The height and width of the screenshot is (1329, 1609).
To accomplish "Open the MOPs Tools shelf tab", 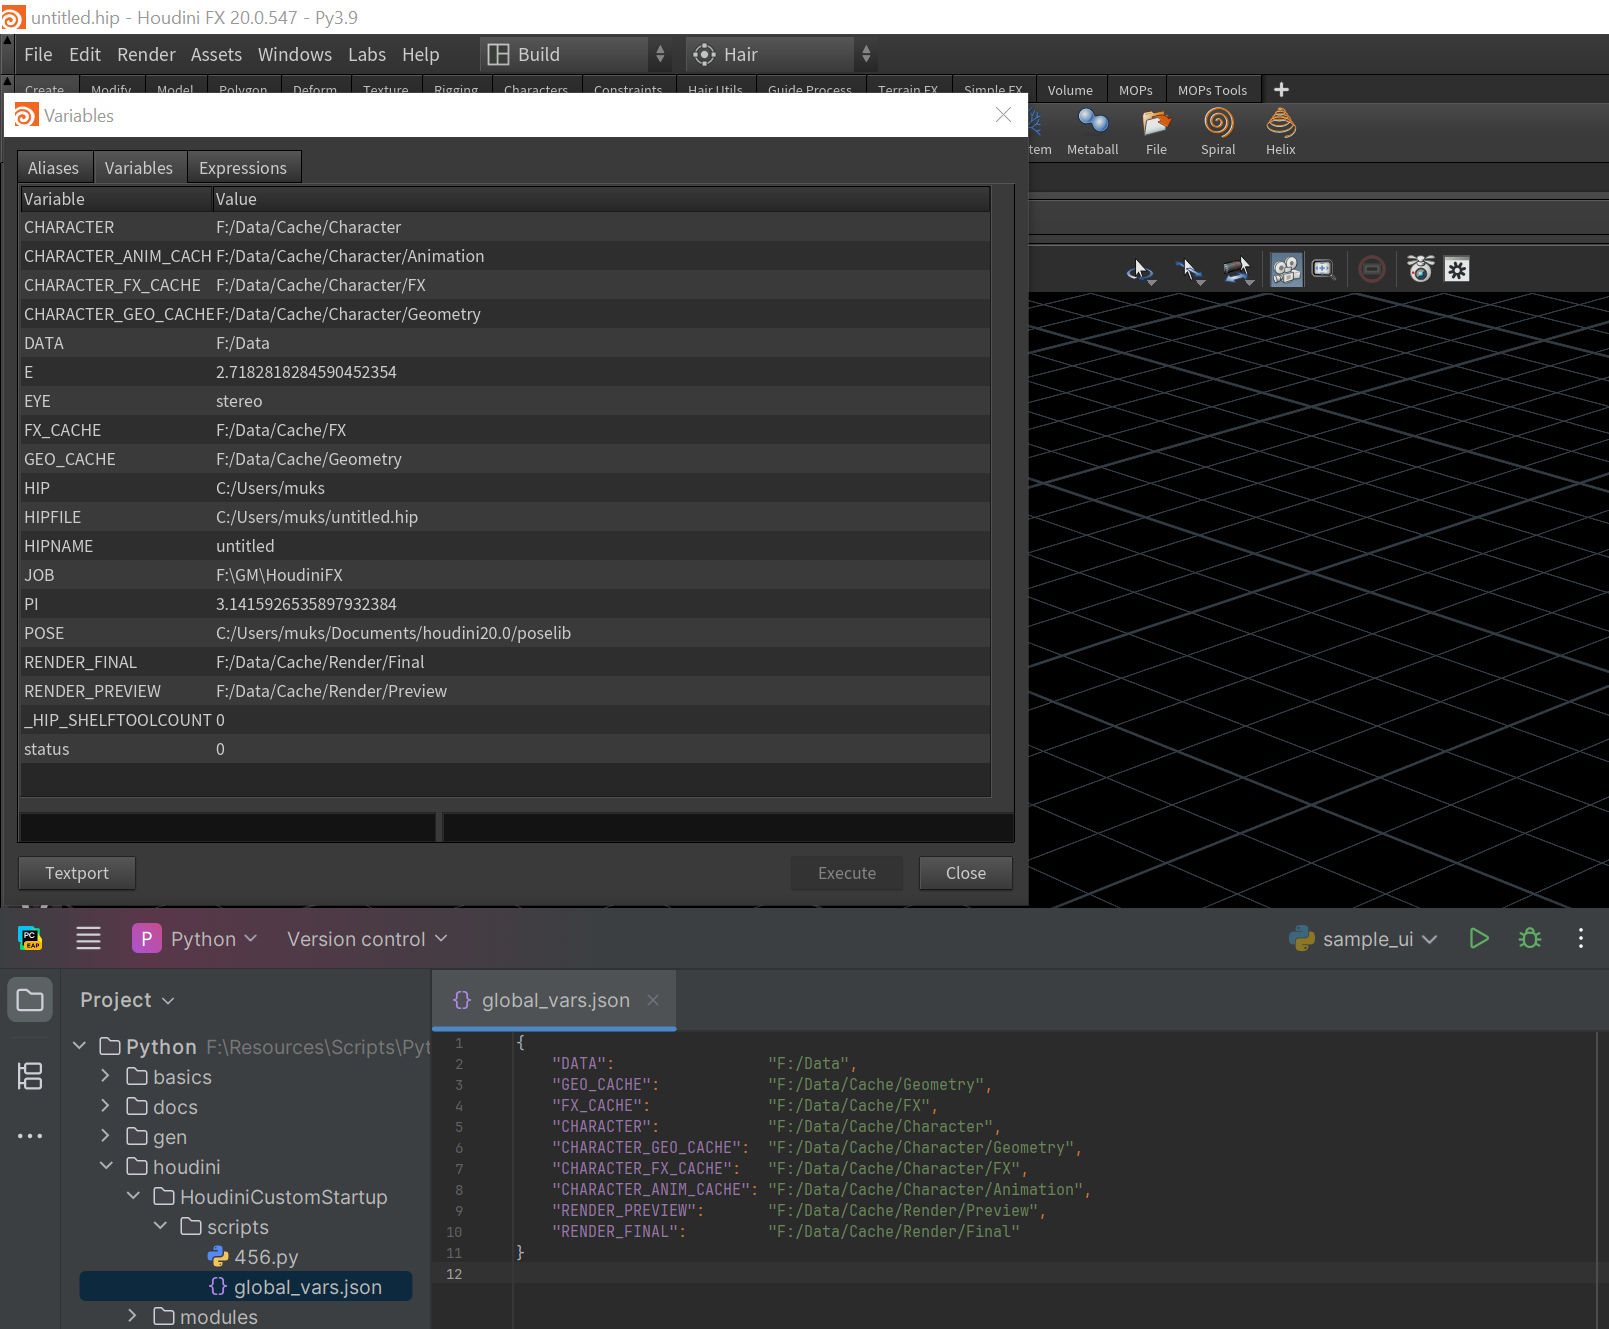I will click(1212, 90).
